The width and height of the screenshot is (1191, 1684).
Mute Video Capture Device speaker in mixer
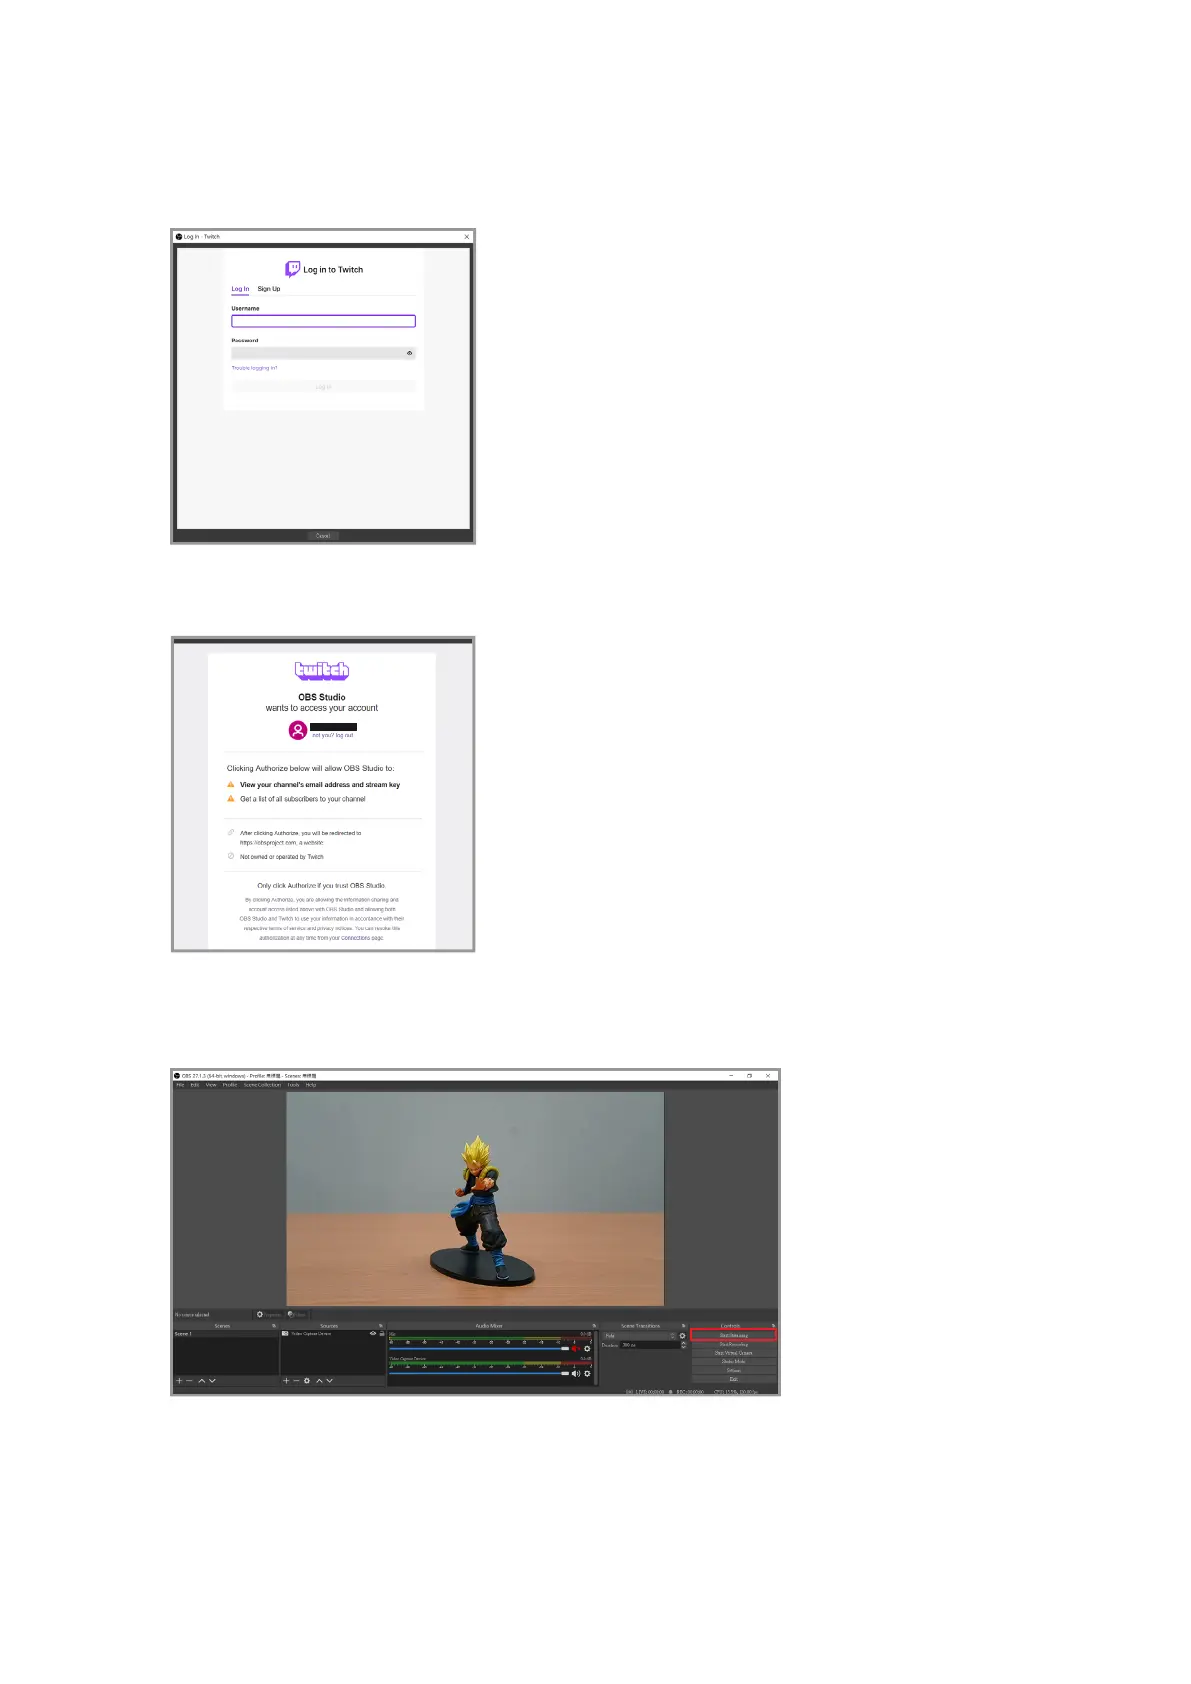coord(576,1373)
